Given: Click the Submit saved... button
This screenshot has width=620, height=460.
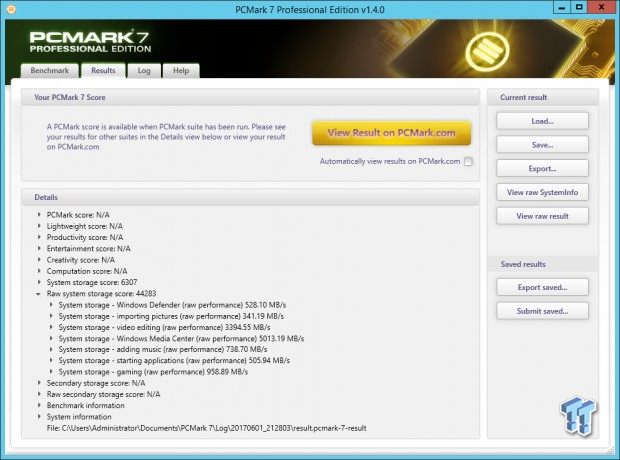Looking at the screenshot, I should pyautogui.click(x=542, y=311).
